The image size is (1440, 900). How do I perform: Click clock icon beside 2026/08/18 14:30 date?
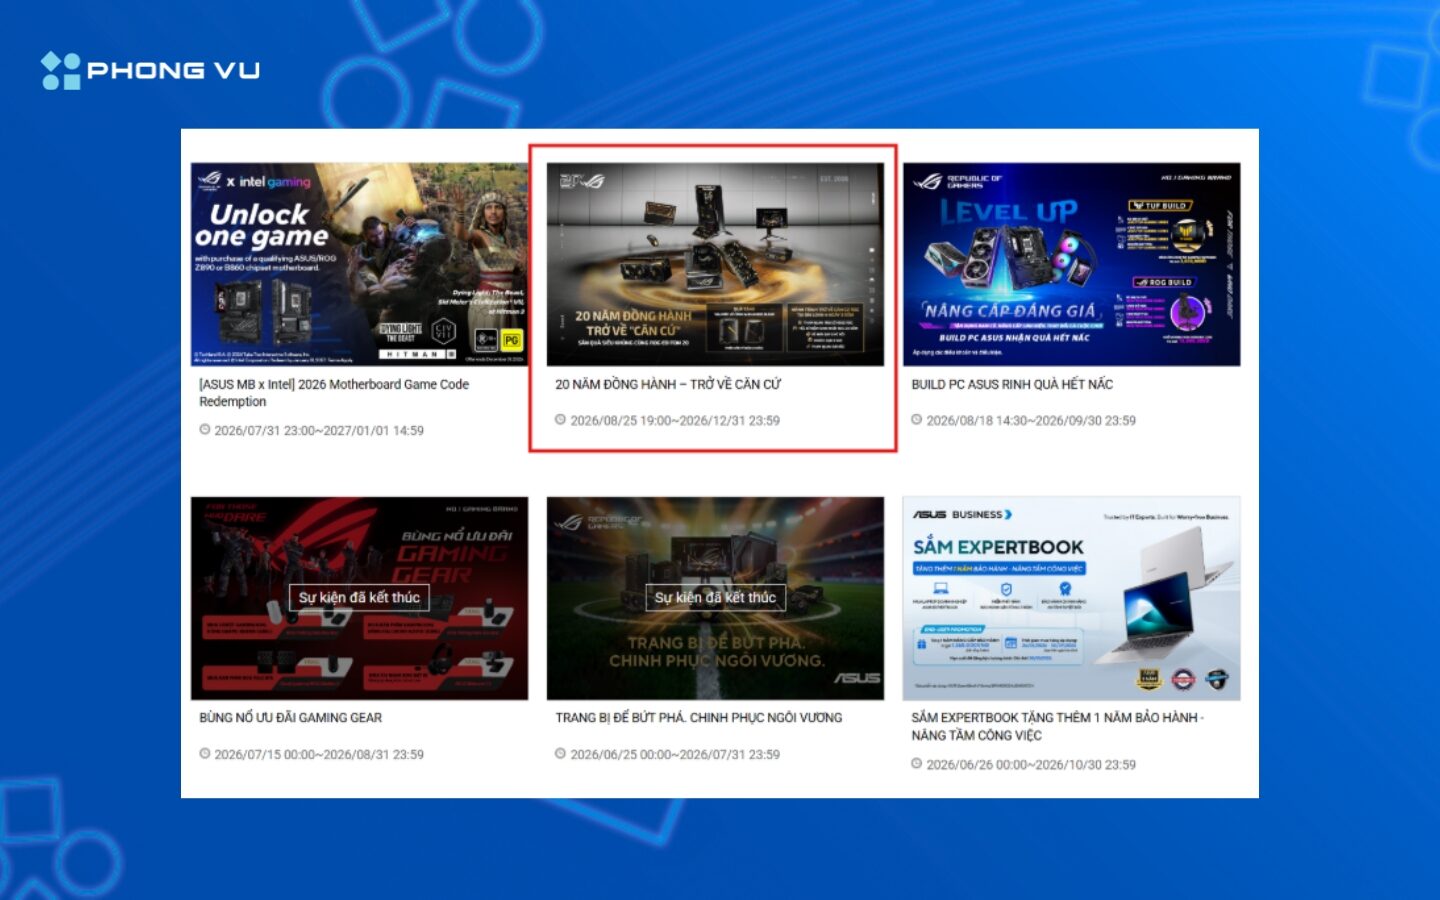pos(916,420)
